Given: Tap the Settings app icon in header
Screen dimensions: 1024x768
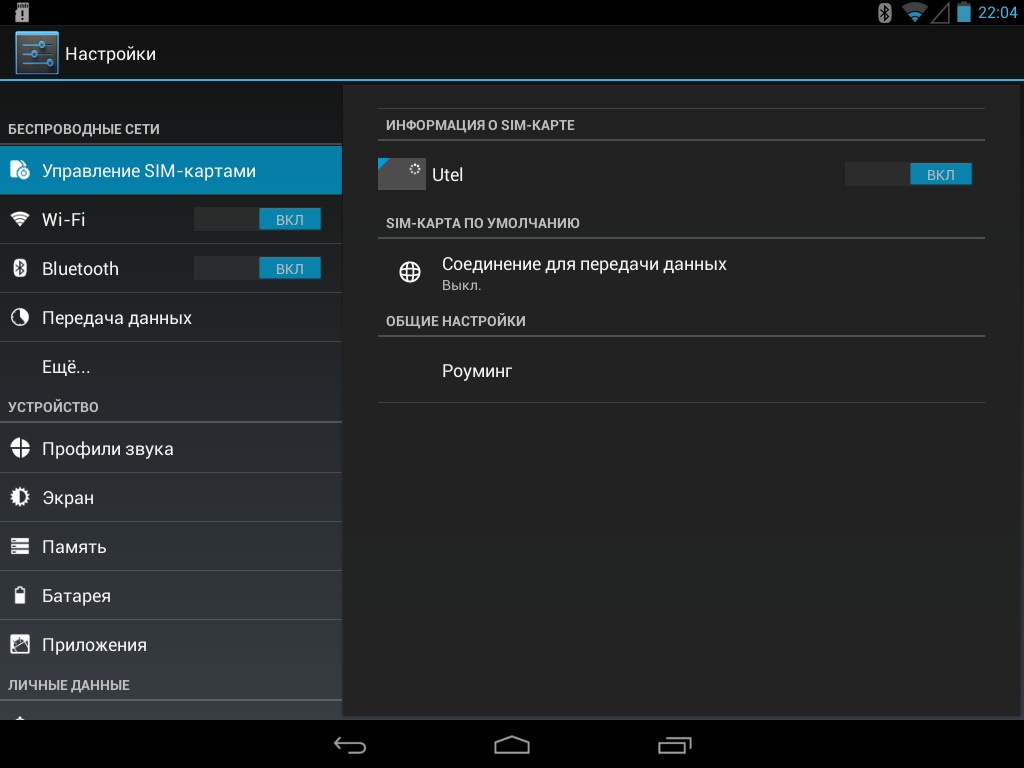Looking at the screenshot, I should click(x=37, y=53).
